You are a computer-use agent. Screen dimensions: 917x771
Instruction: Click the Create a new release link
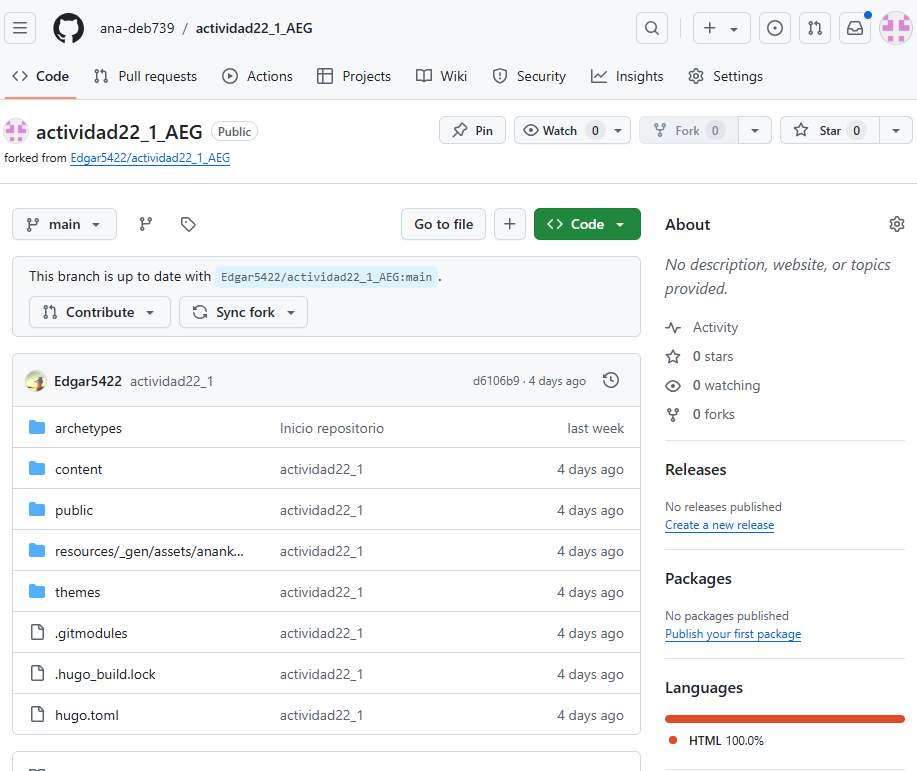click(719, 525)
